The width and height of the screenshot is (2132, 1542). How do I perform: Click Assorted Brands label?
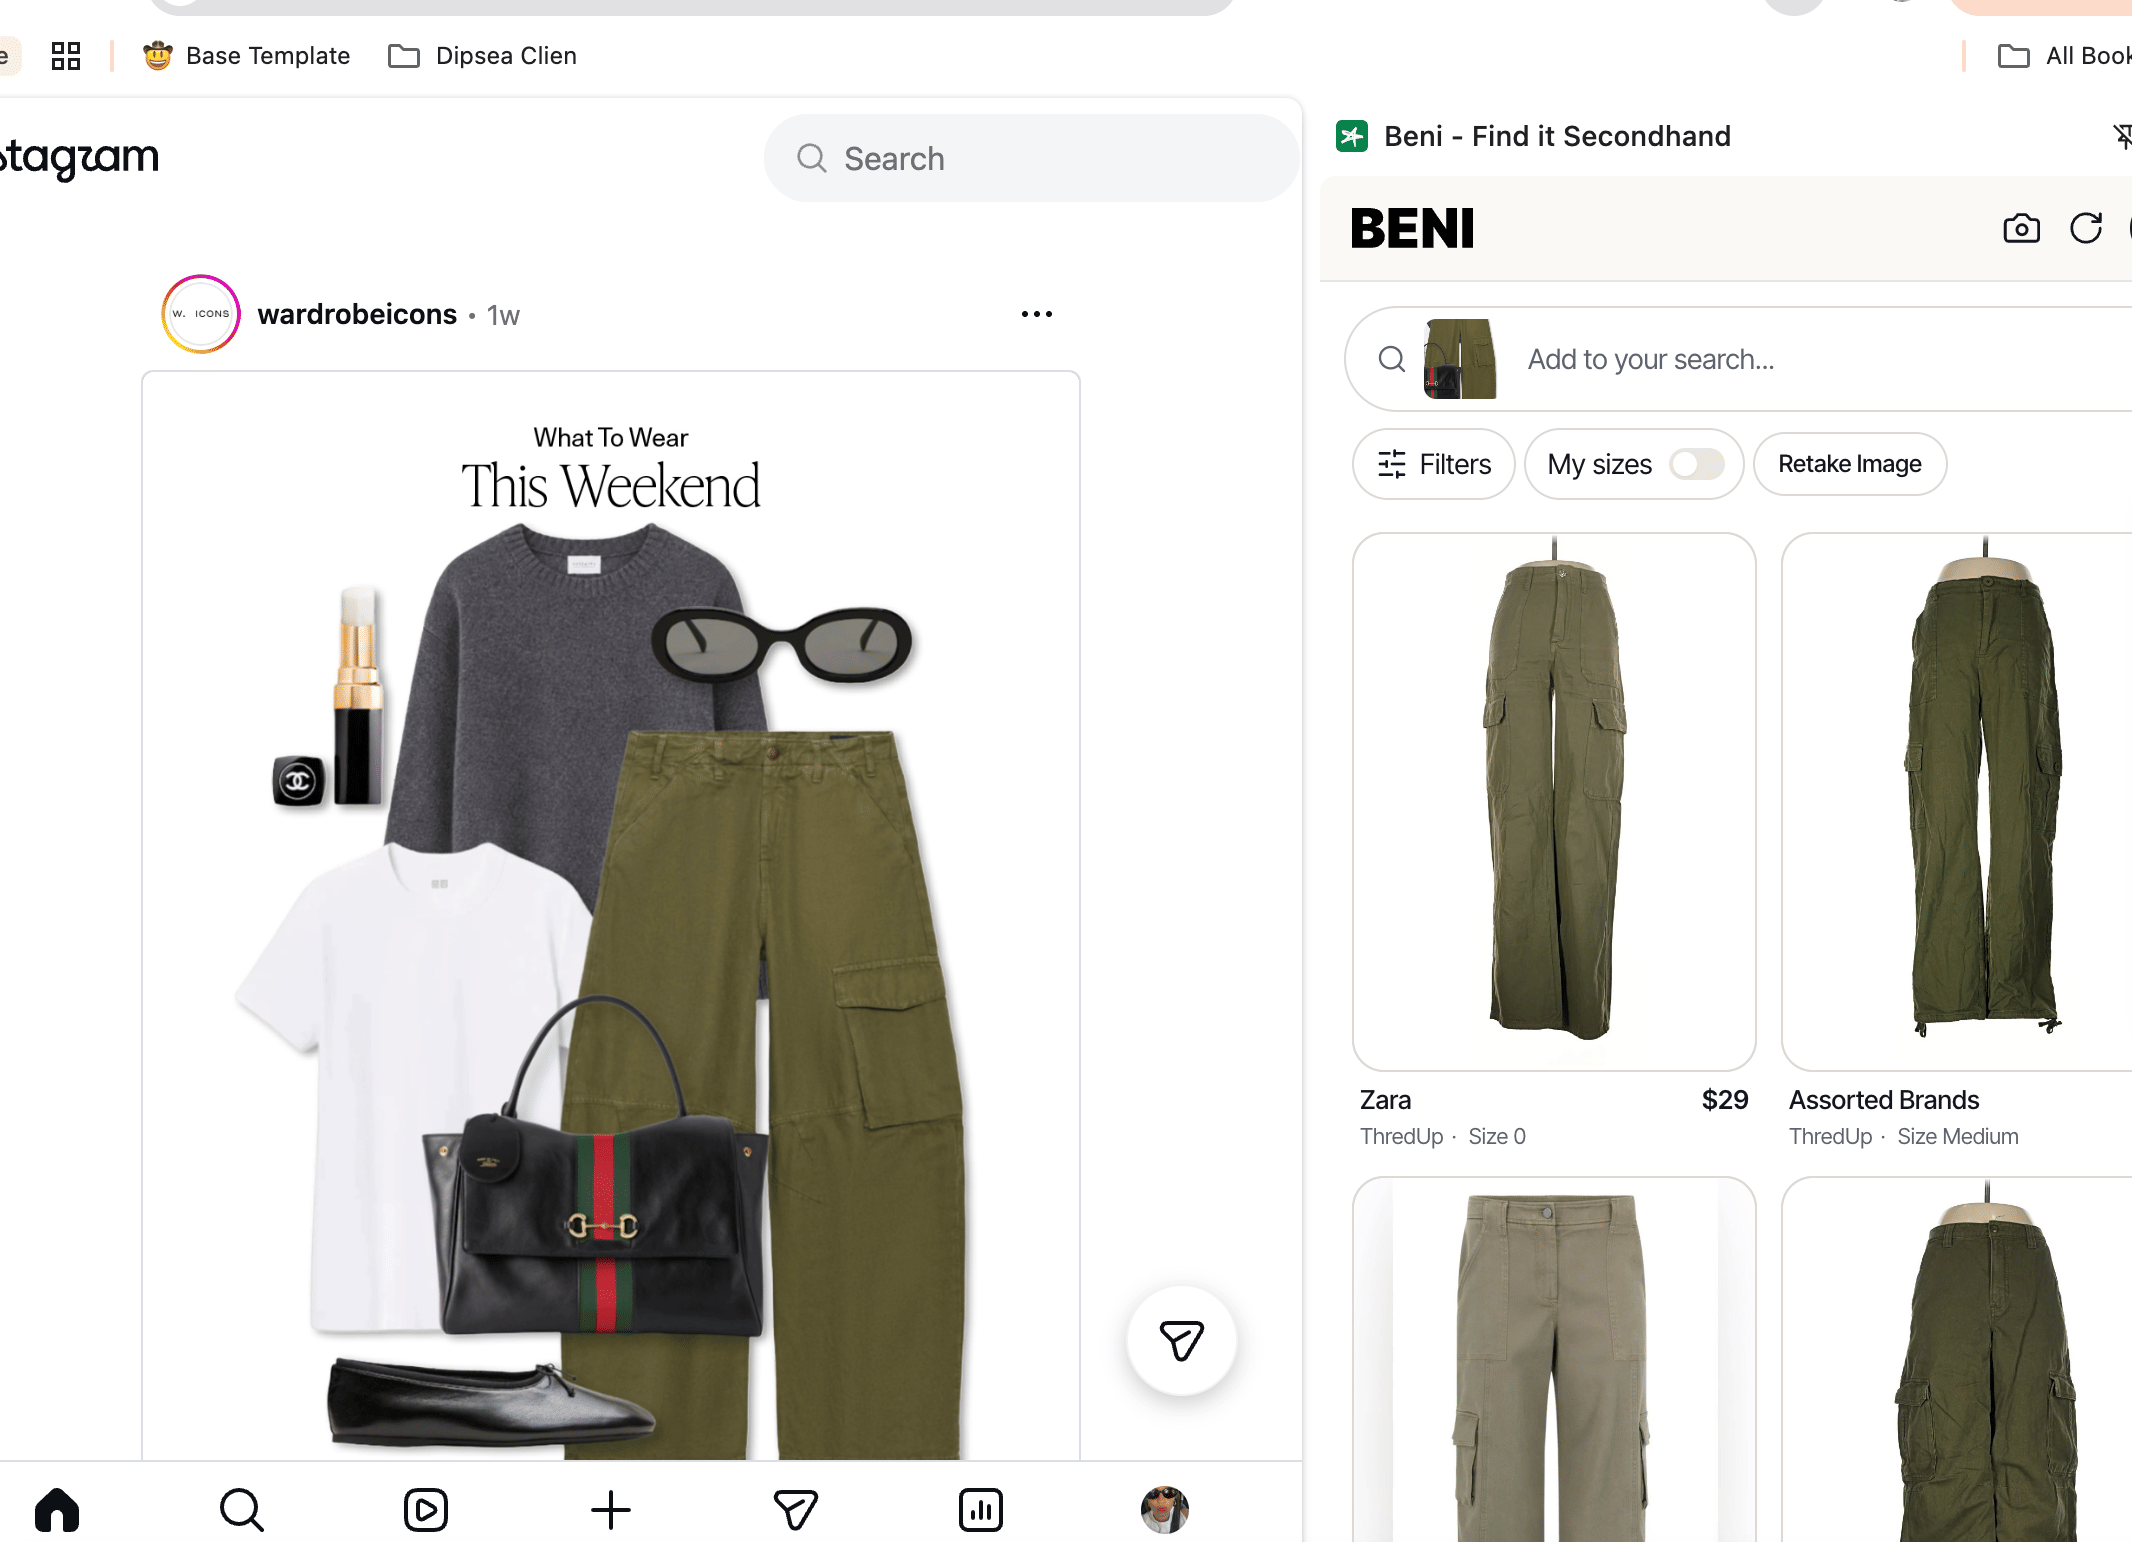tap(1884, 1100)
